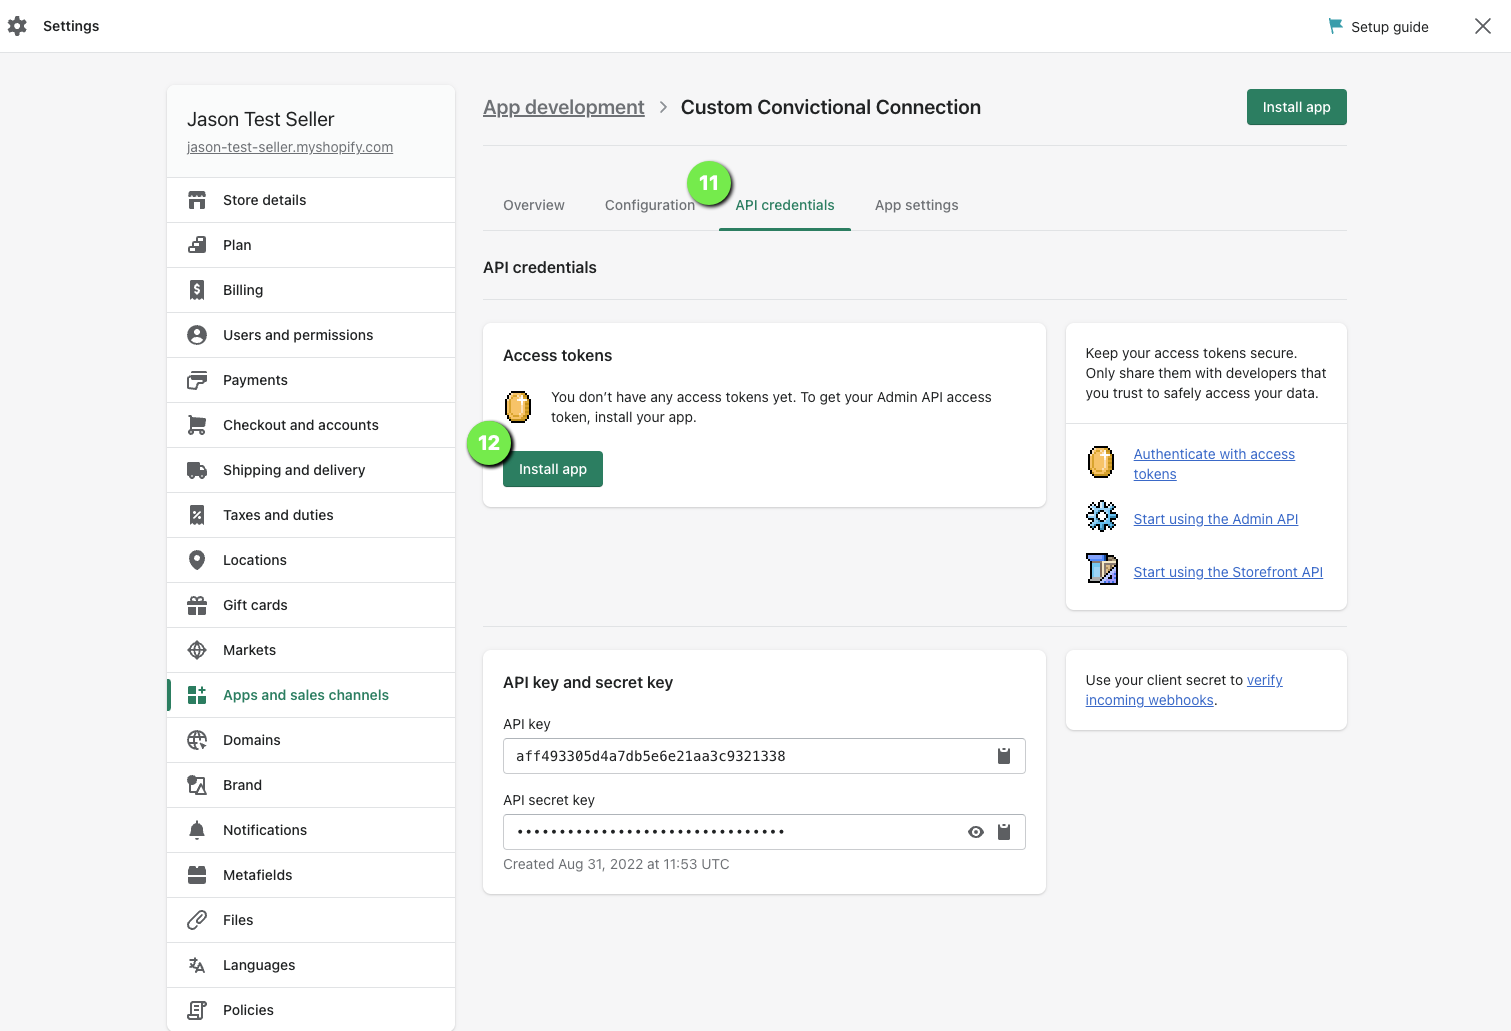Click the Billing receipt icon
This screenshot has width=1511, height=1031.
[197, 290]
